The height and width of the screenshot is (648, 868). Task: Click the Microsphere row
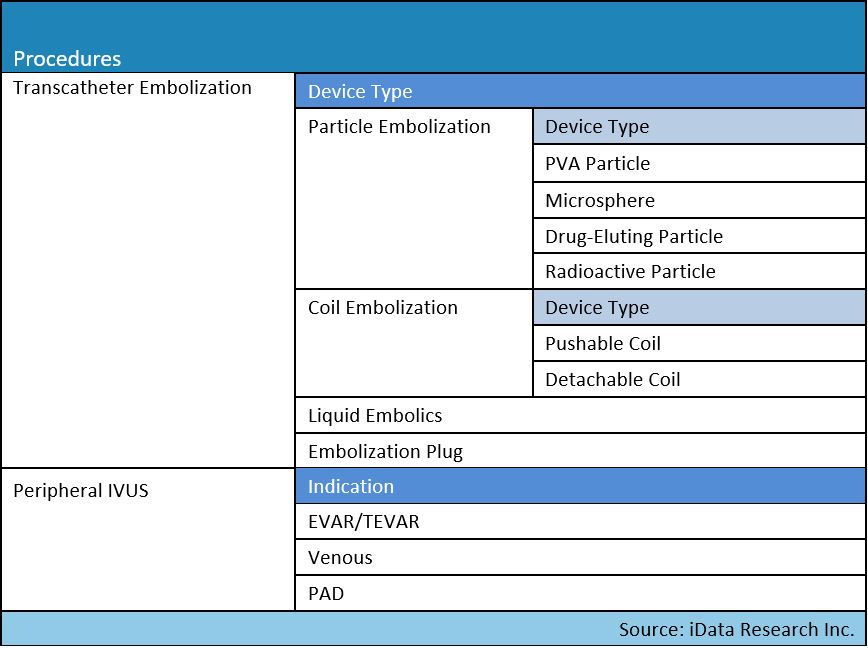point(699,200)
